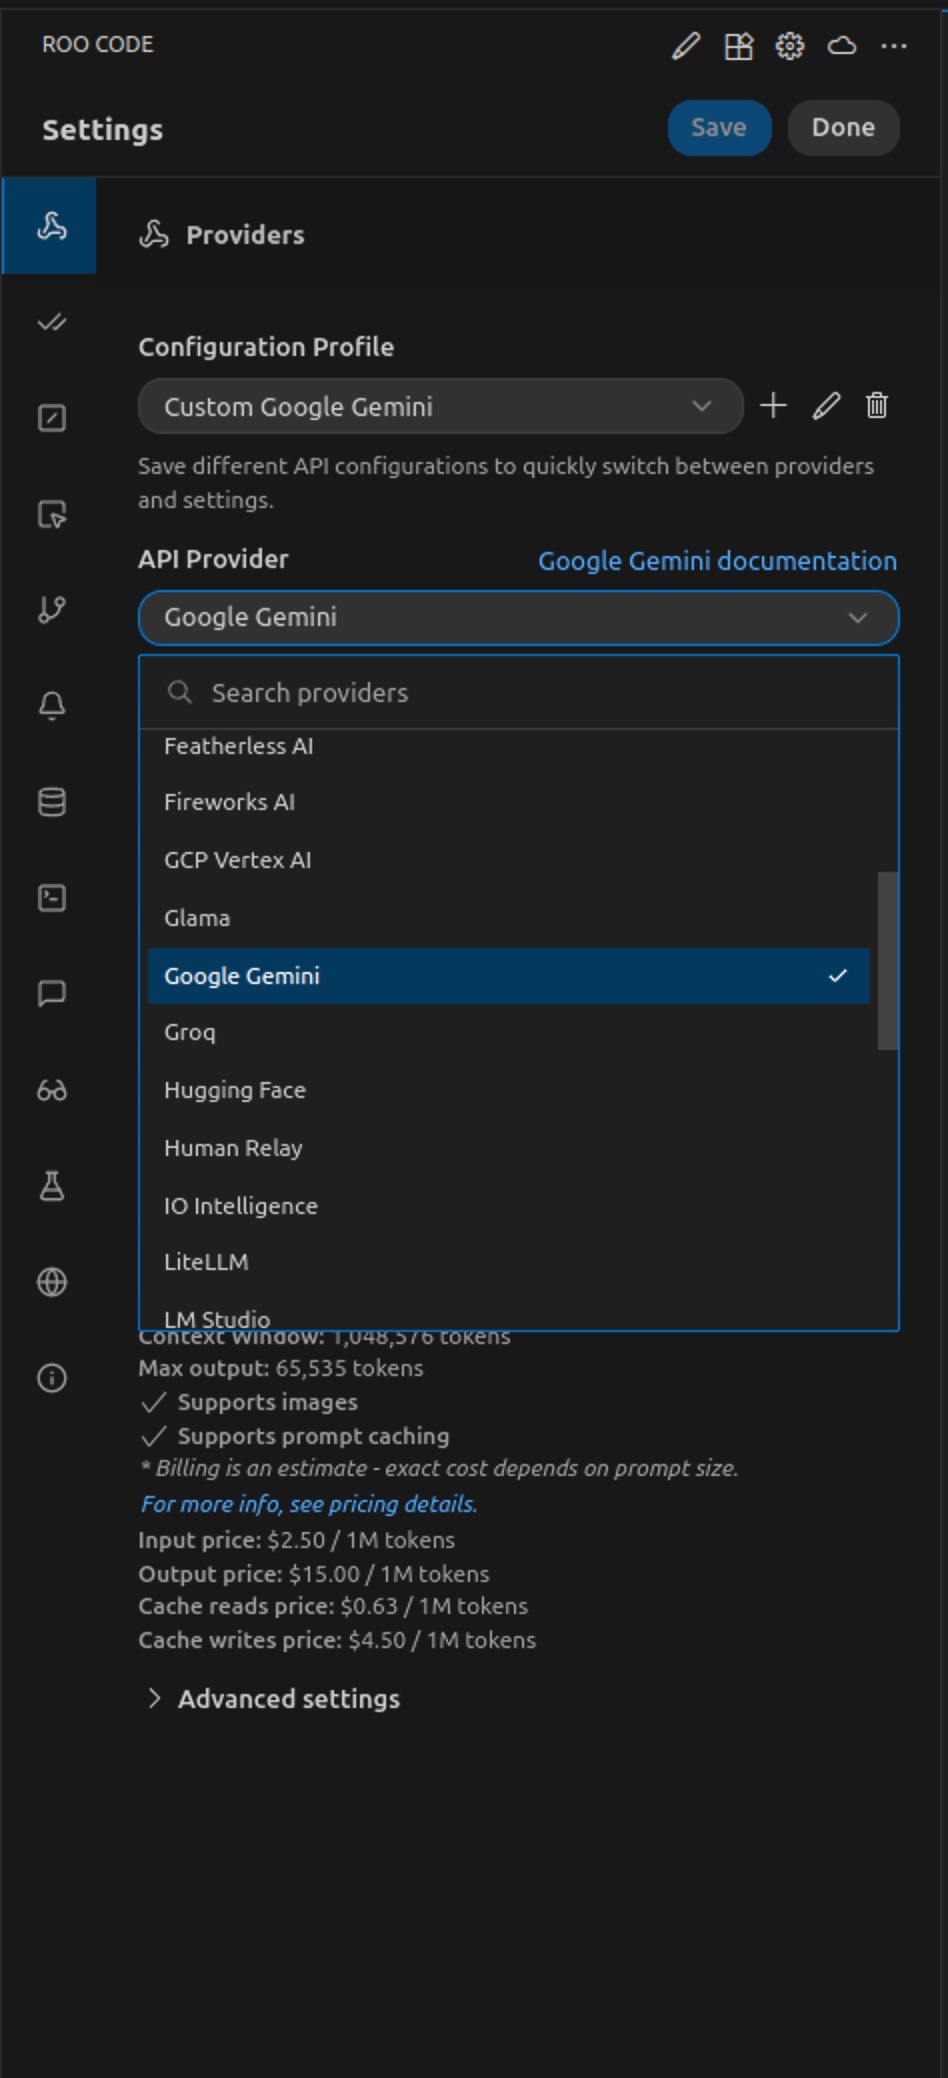Select the checked Google Gemini option
948x2078 pixels.
(508, 976)
